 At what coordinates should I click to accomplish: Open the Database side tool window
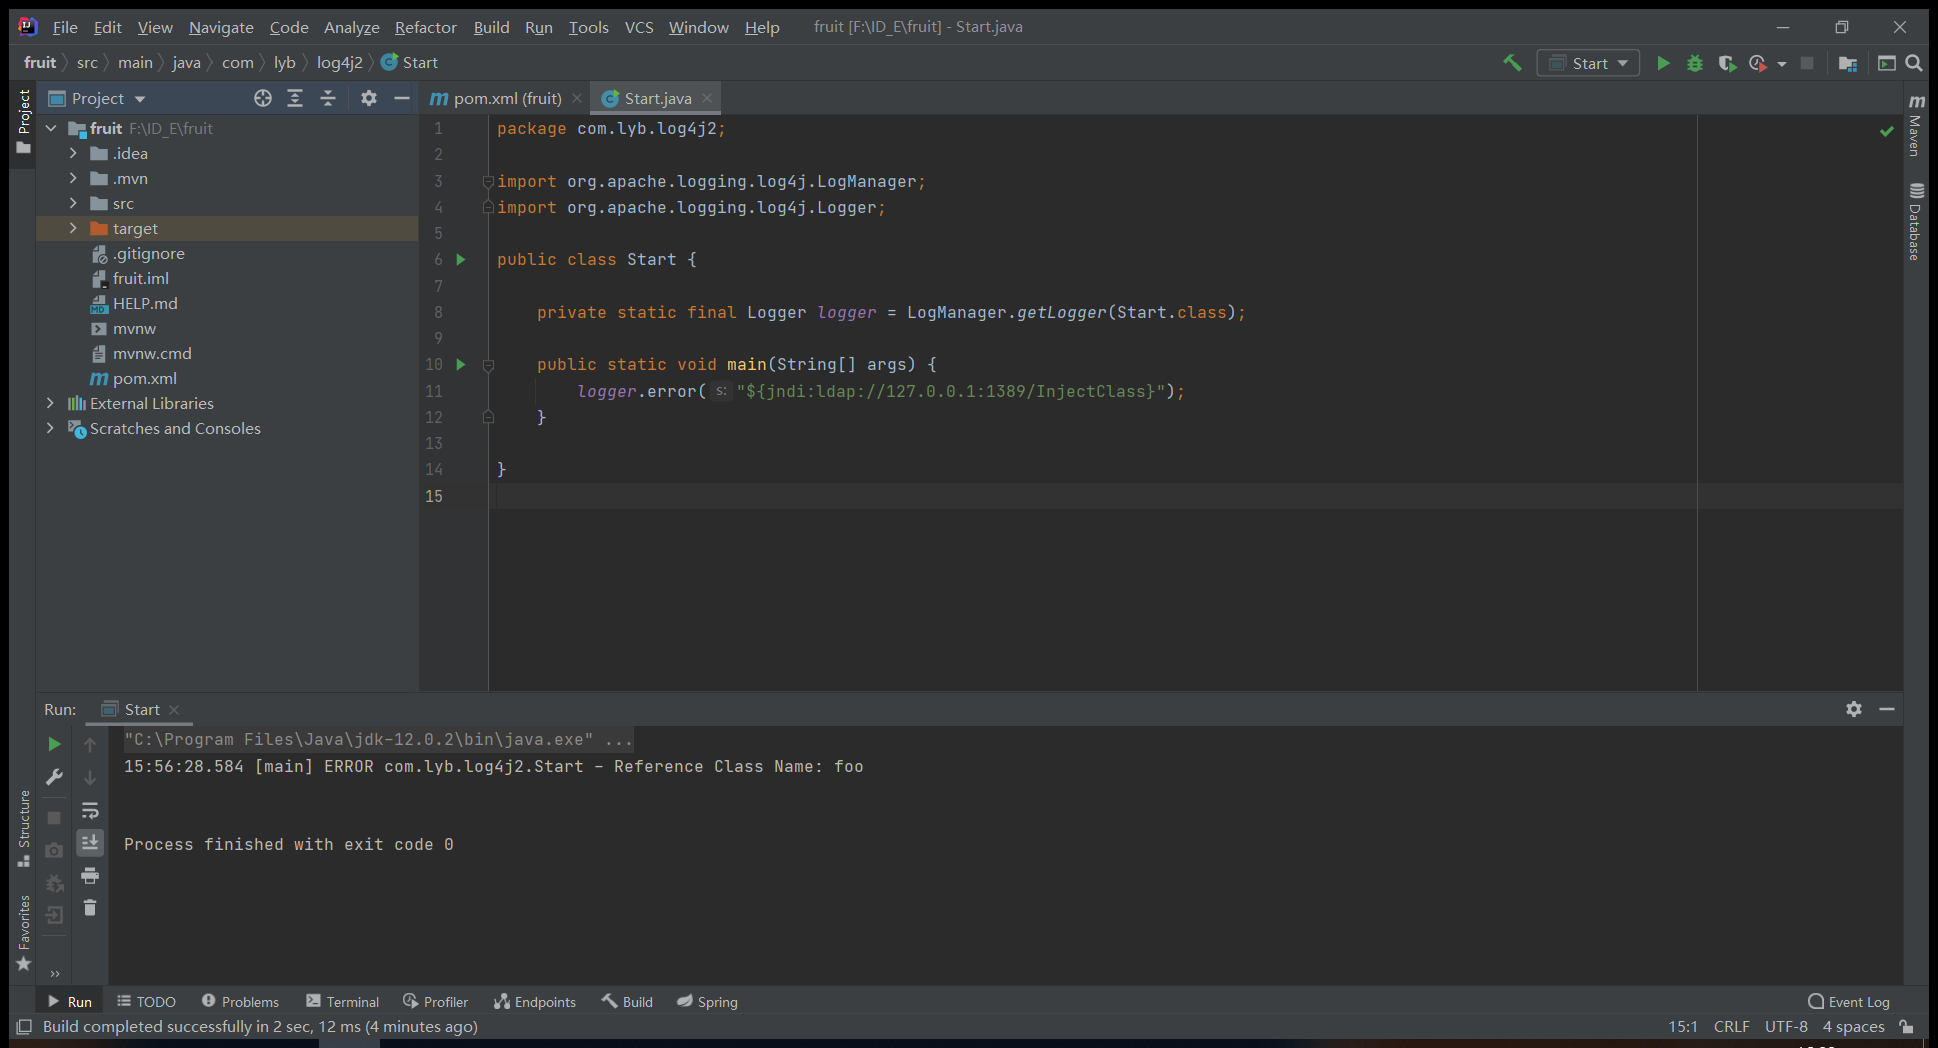click(x=1915, y=222)
